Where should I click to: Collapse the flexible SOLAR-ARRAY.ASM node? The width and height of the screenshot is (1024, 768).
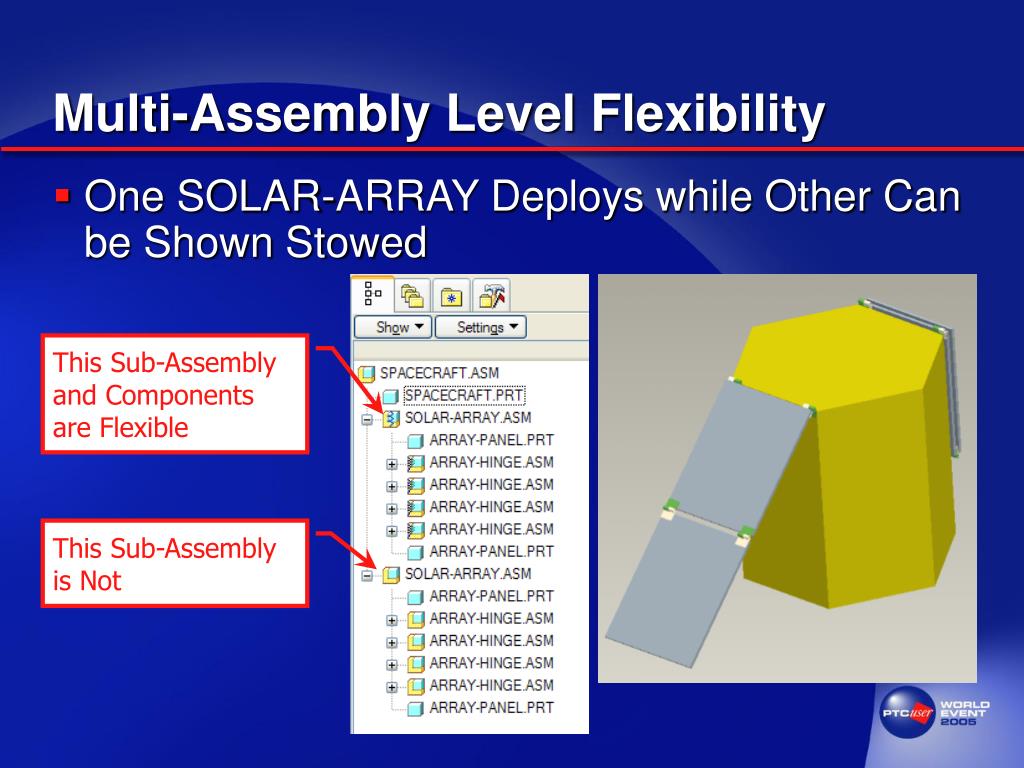367,419
